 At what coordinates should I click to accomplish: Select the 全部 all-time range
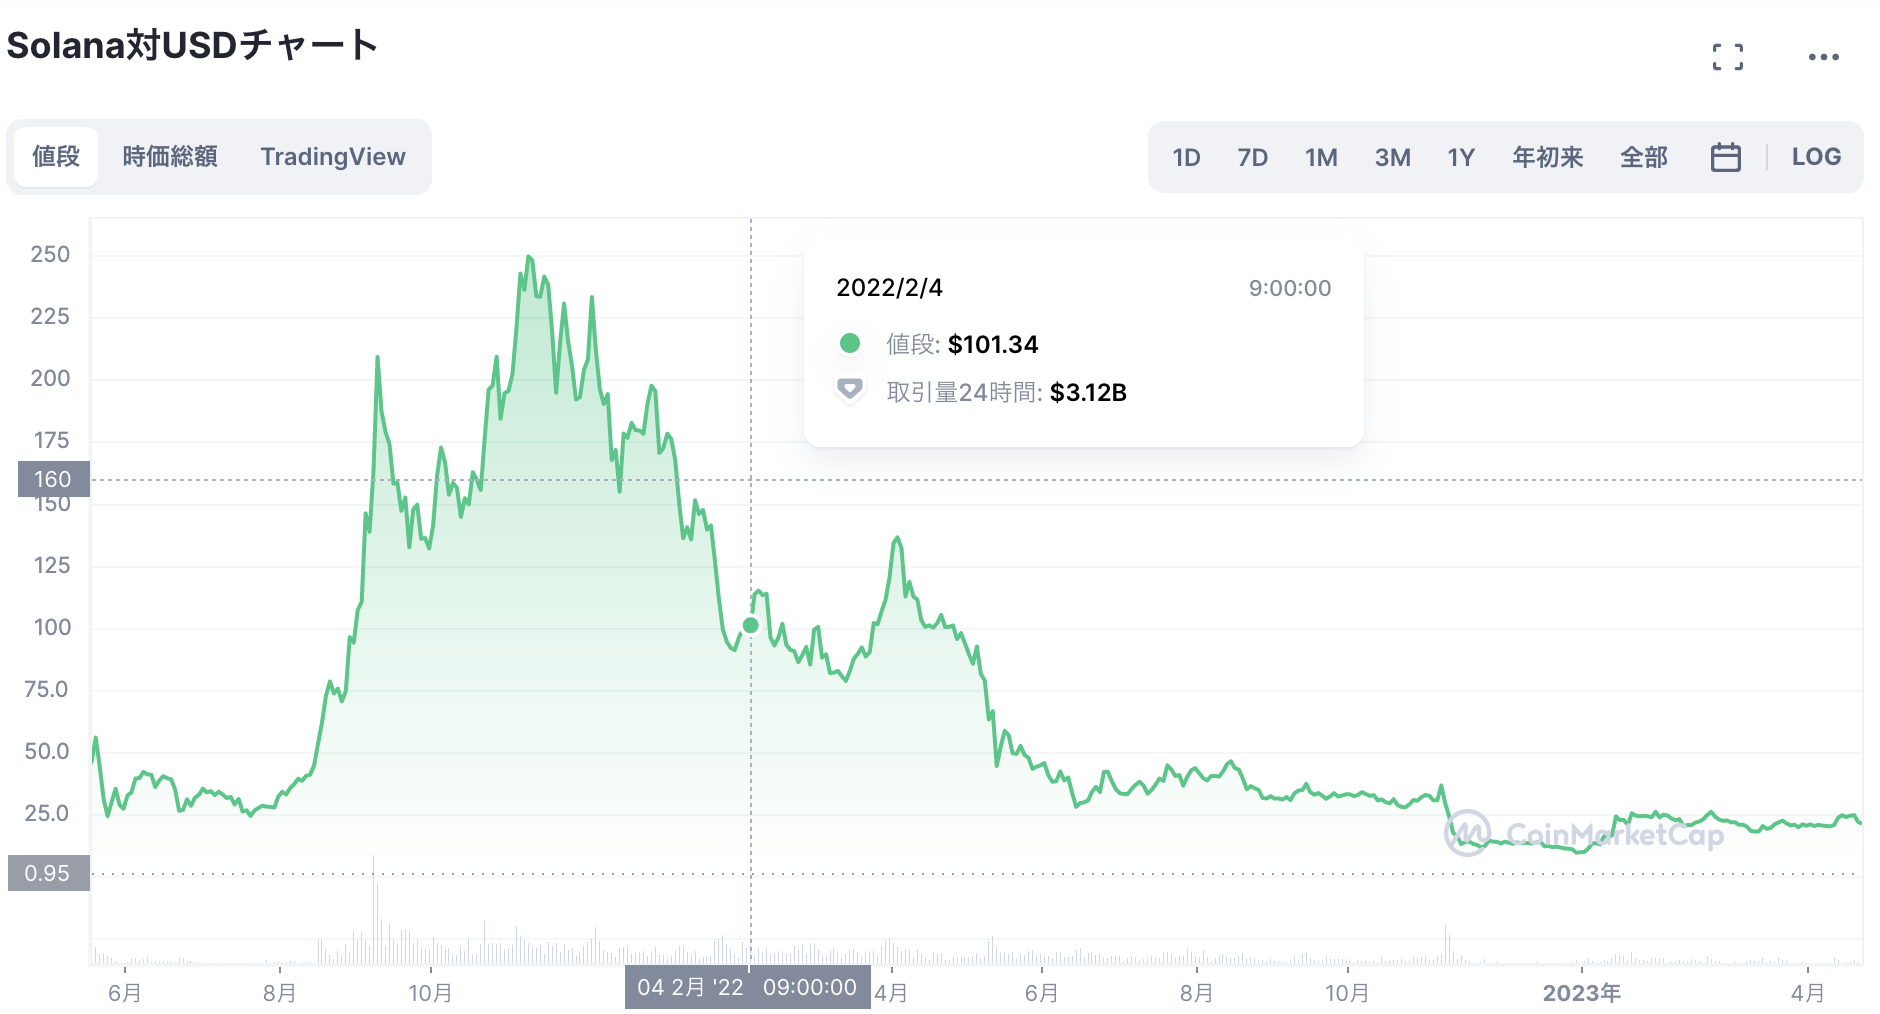coord(1644,158)
